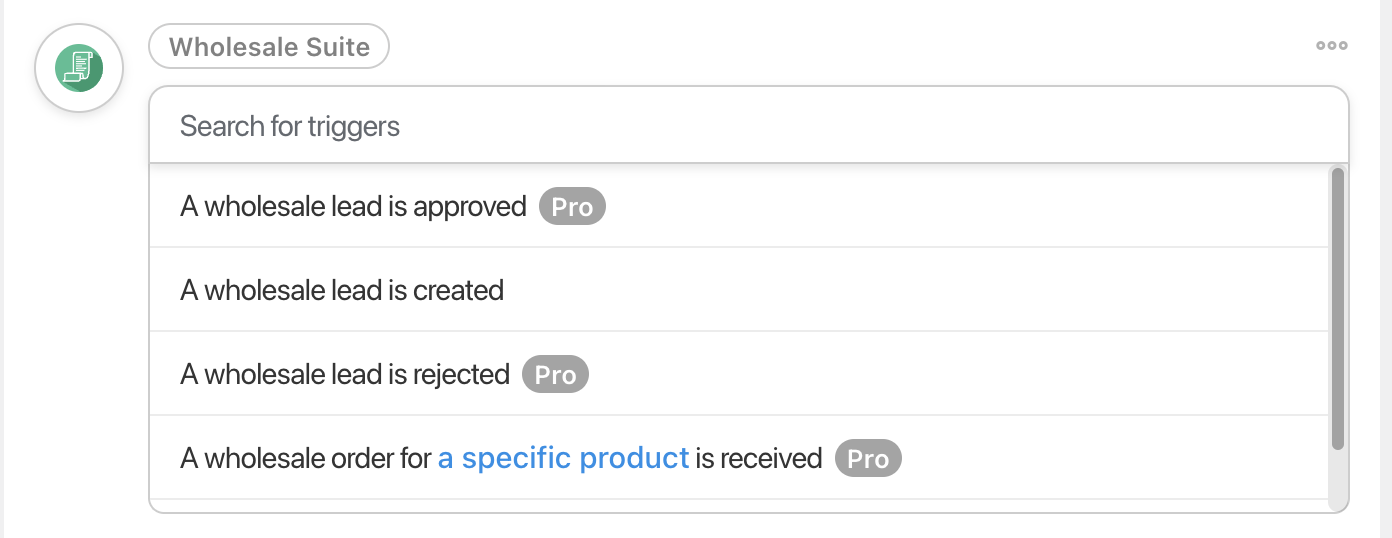Select the Wholesale Suite label pill
The image size is (1392, 538).
tap(269, 47)
